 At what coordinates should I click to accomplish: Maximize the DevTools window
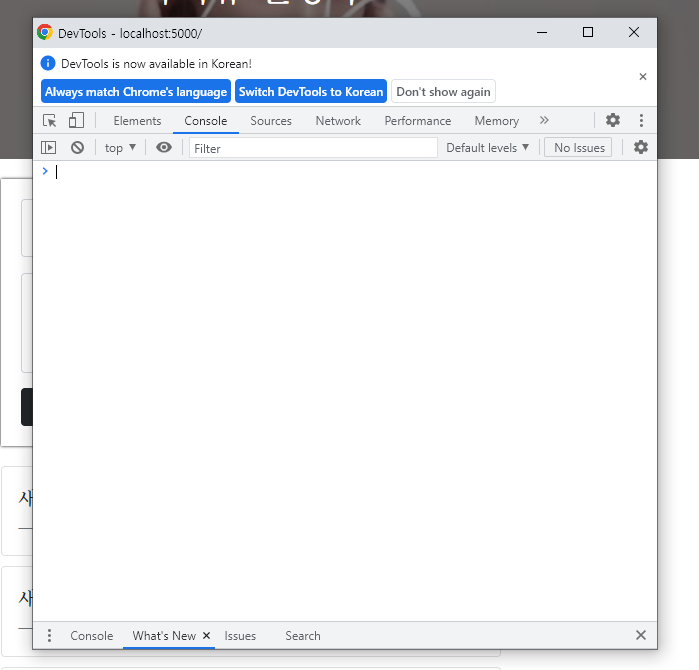(588, 33)
